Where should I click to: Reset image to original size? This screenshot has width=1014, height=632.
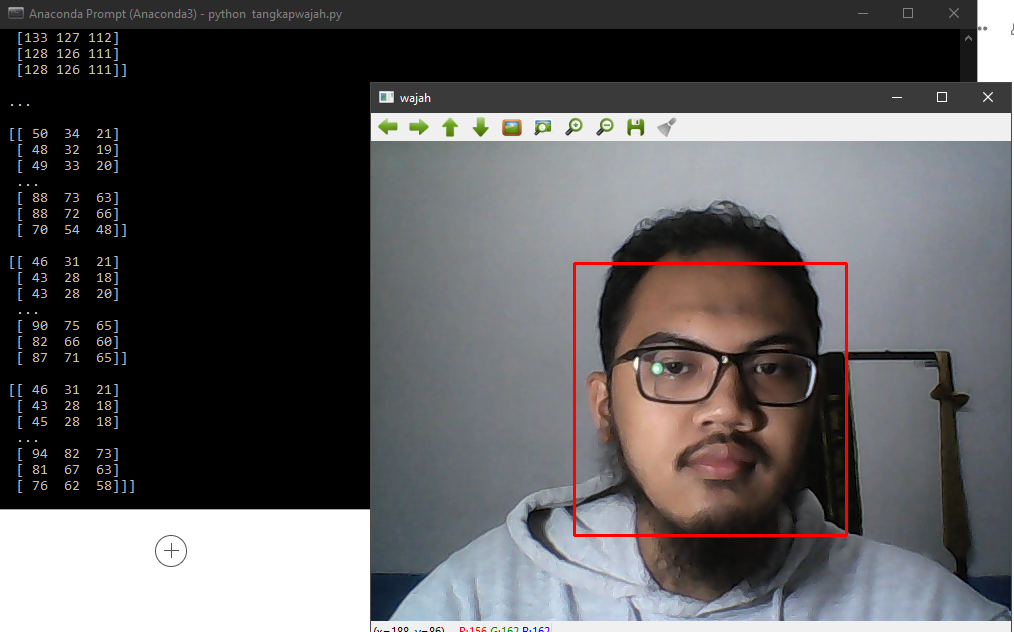pos(511,127)
